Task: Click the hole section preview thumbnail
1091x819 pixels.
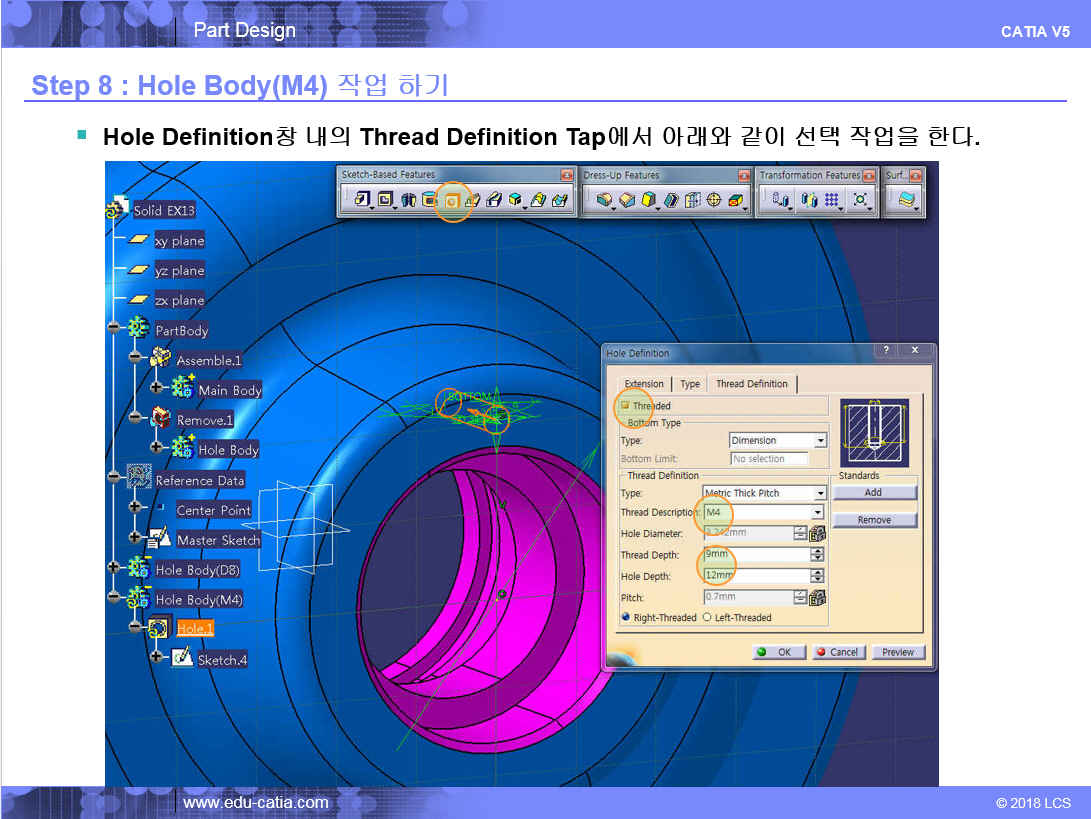Action: pos(875,432)
